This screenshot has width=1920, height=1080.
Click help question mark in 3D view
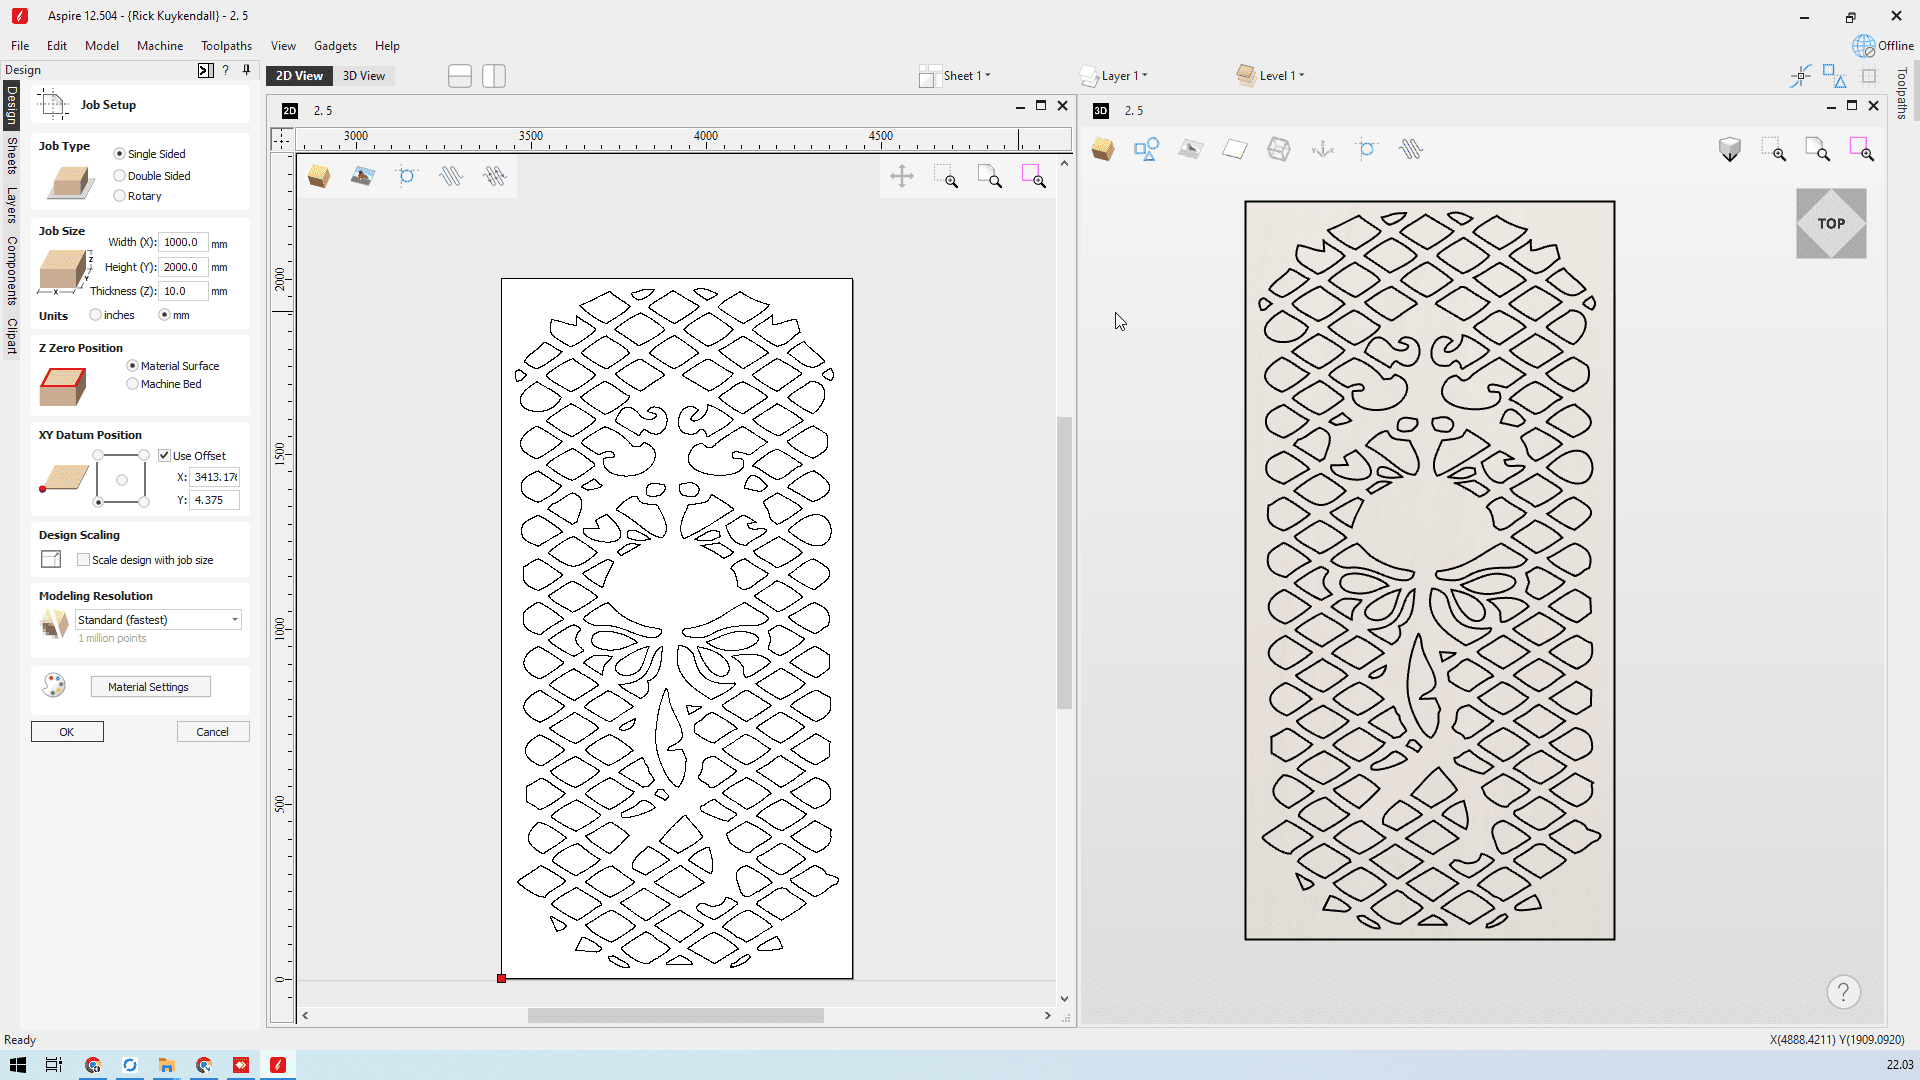tap(1843, 992)
